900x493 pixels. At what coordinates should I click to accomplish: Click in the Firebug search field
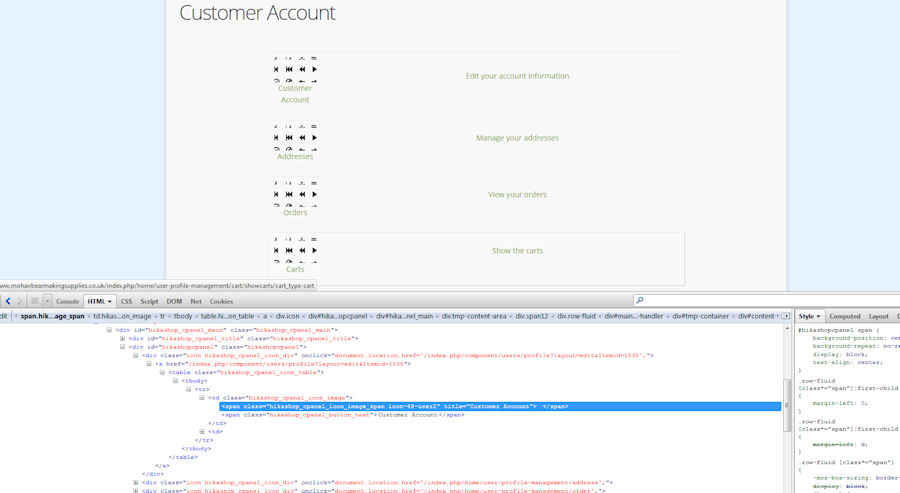[x=766, y=300]
